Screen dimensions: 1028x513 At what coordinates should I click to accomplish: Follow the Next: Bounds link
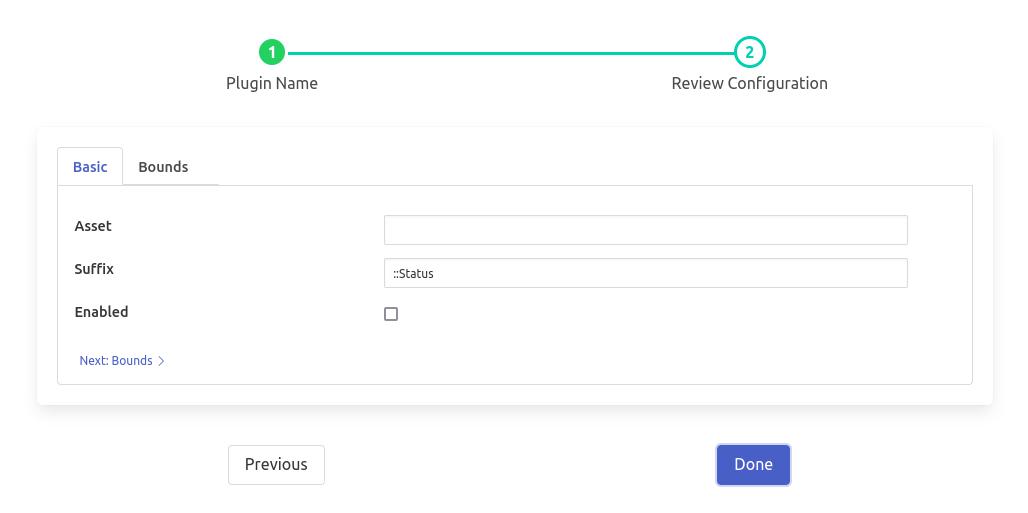[116, 361]
